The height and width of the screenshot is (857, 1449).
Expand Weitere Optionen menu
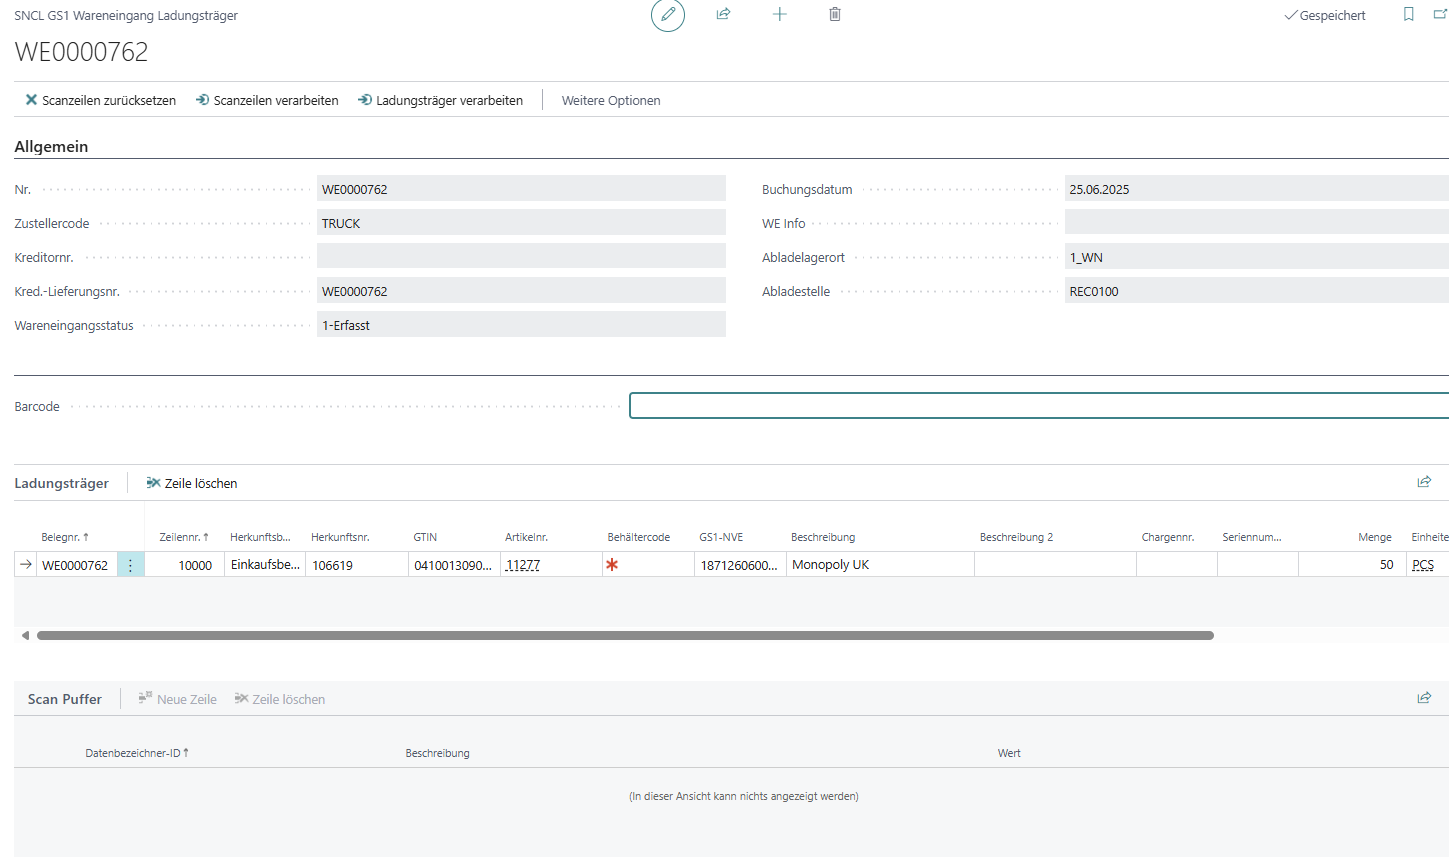pyautogui.click(x=610, y=100)
